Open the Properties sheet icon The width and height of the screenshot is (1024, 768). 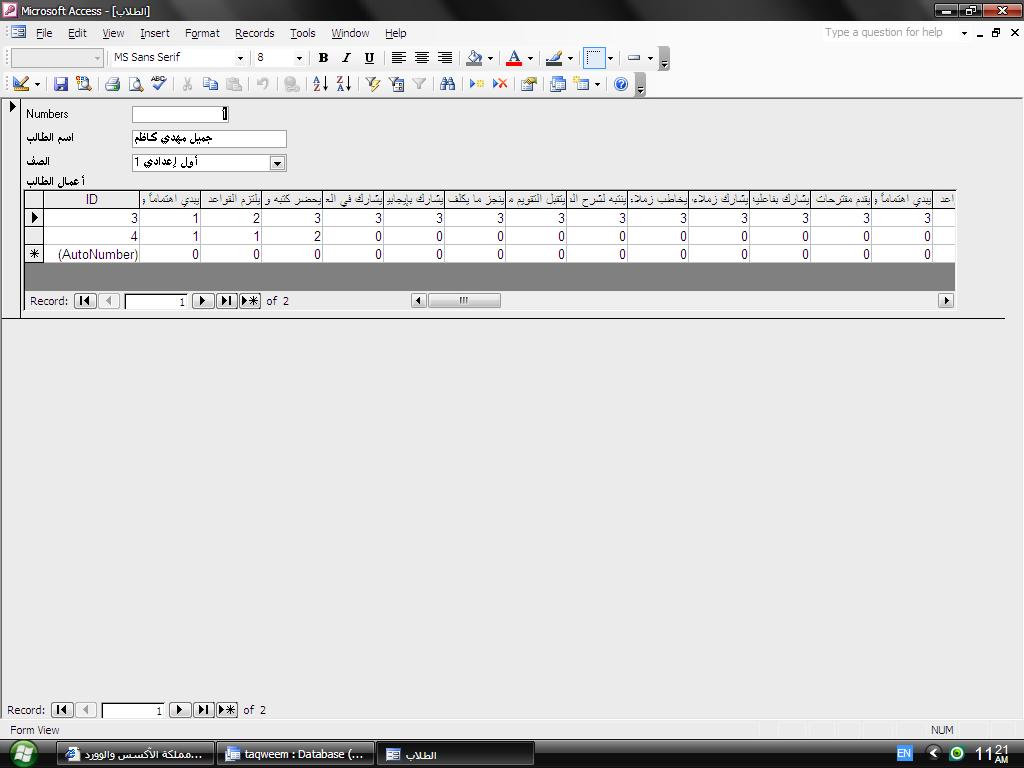click(529, 84)
